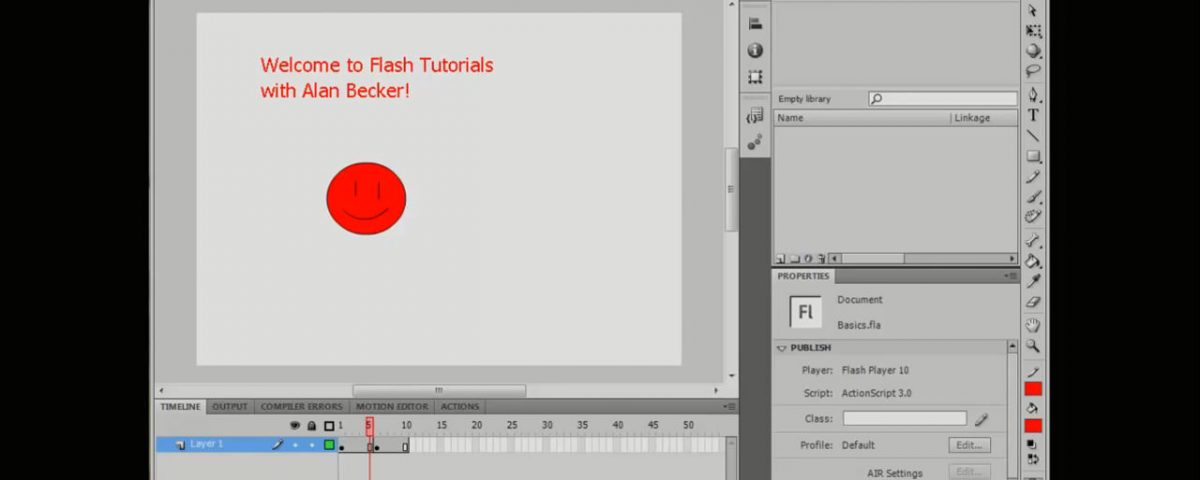Click the Class input field
The image size is (1200, 480).
(904, 419)
